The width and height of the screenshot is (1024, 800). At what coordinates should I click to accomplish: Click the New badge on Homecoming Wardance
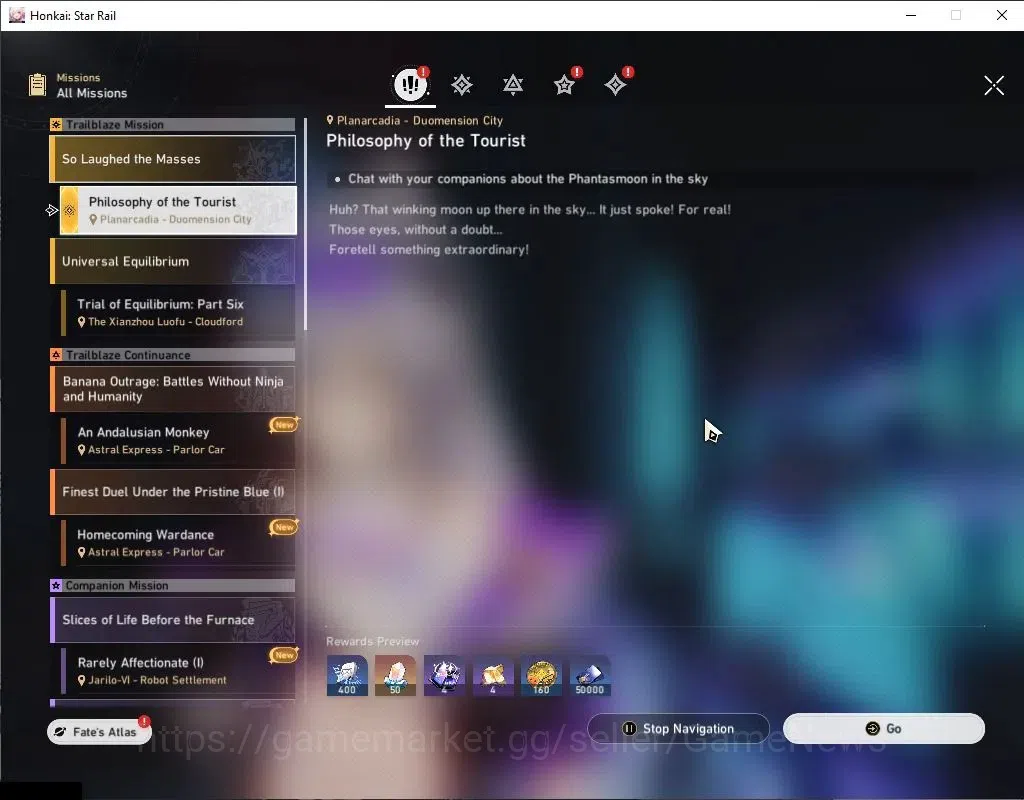284,526
